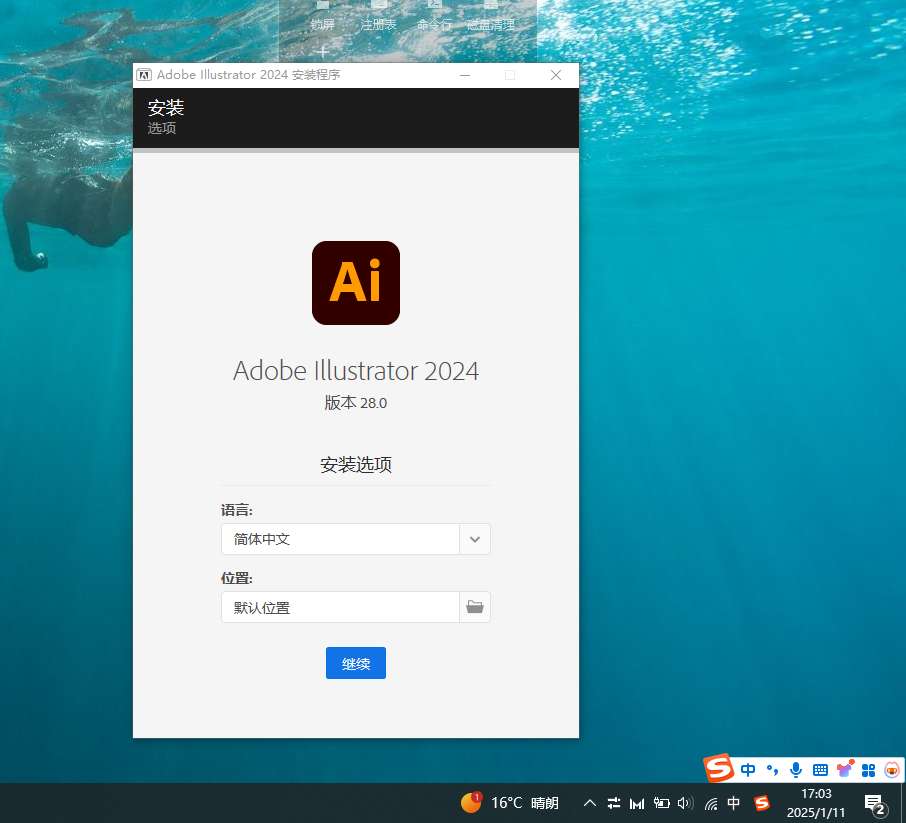Click the 版本 28.0 version text
This screenshot has height=823, width=906.
coord(355,403)
